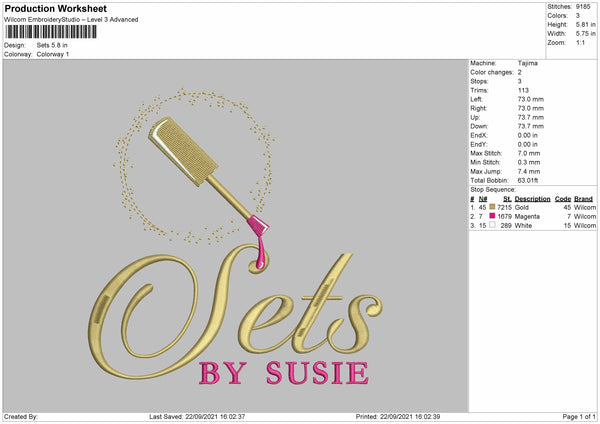Click the 'Created By:' footer label
Image resolution: width=600 pixels, height=424 pixels.
(x=21, y=417)
